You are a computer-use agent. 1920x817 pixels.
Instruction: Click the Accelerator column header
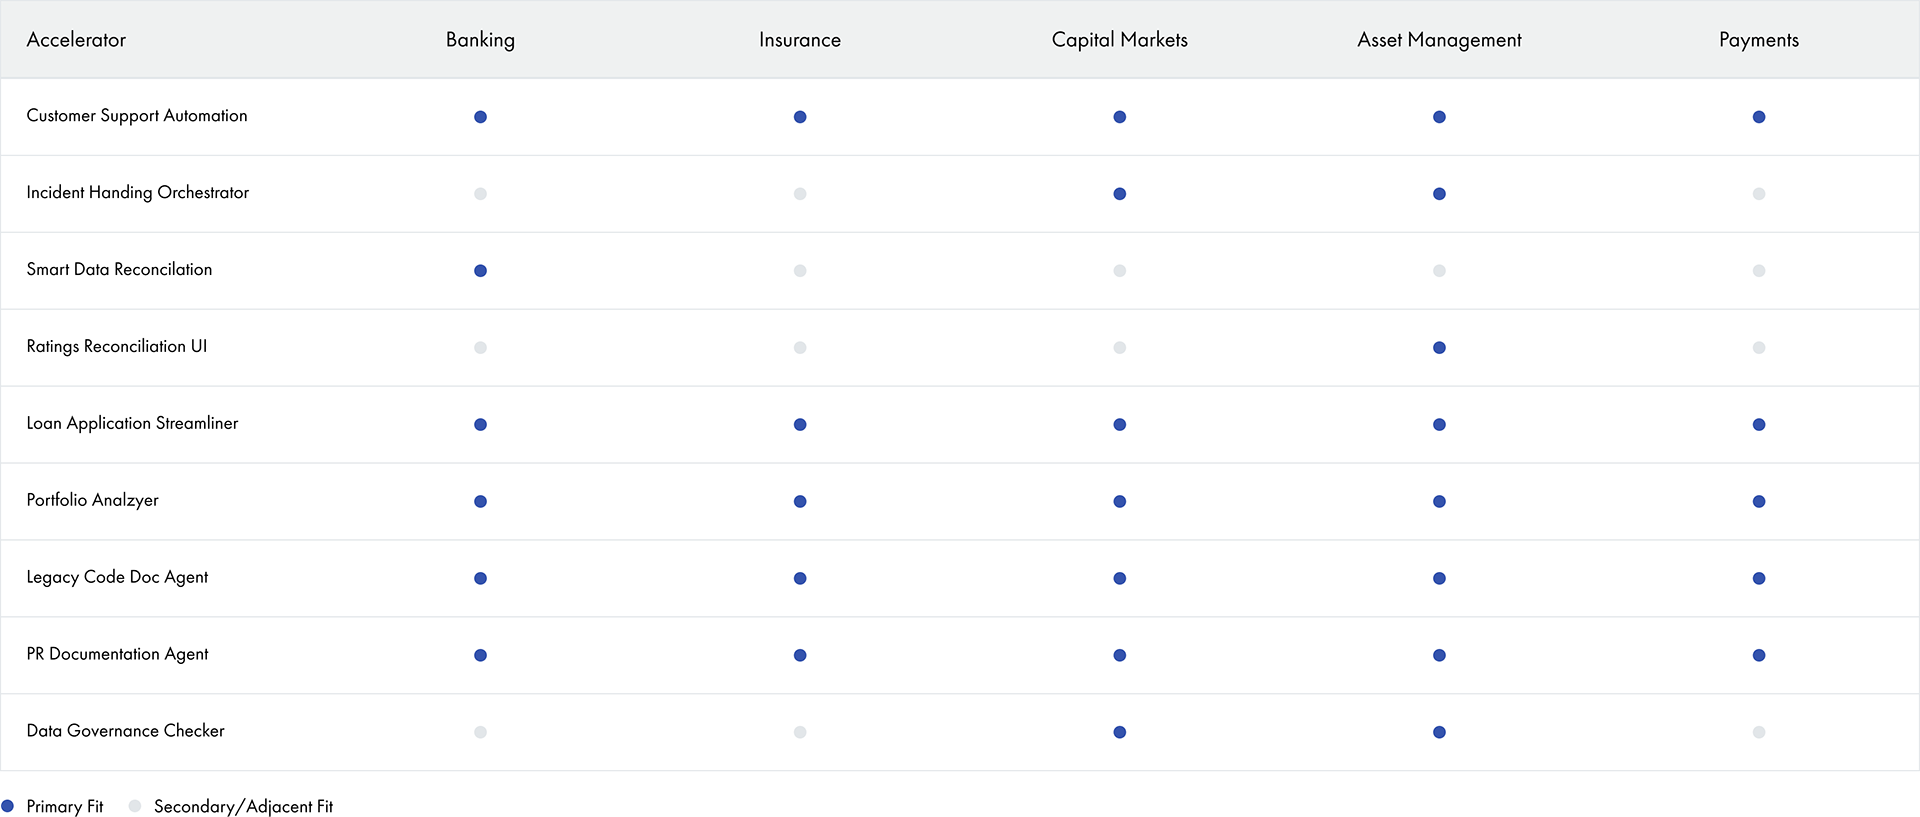click(76, 40)
